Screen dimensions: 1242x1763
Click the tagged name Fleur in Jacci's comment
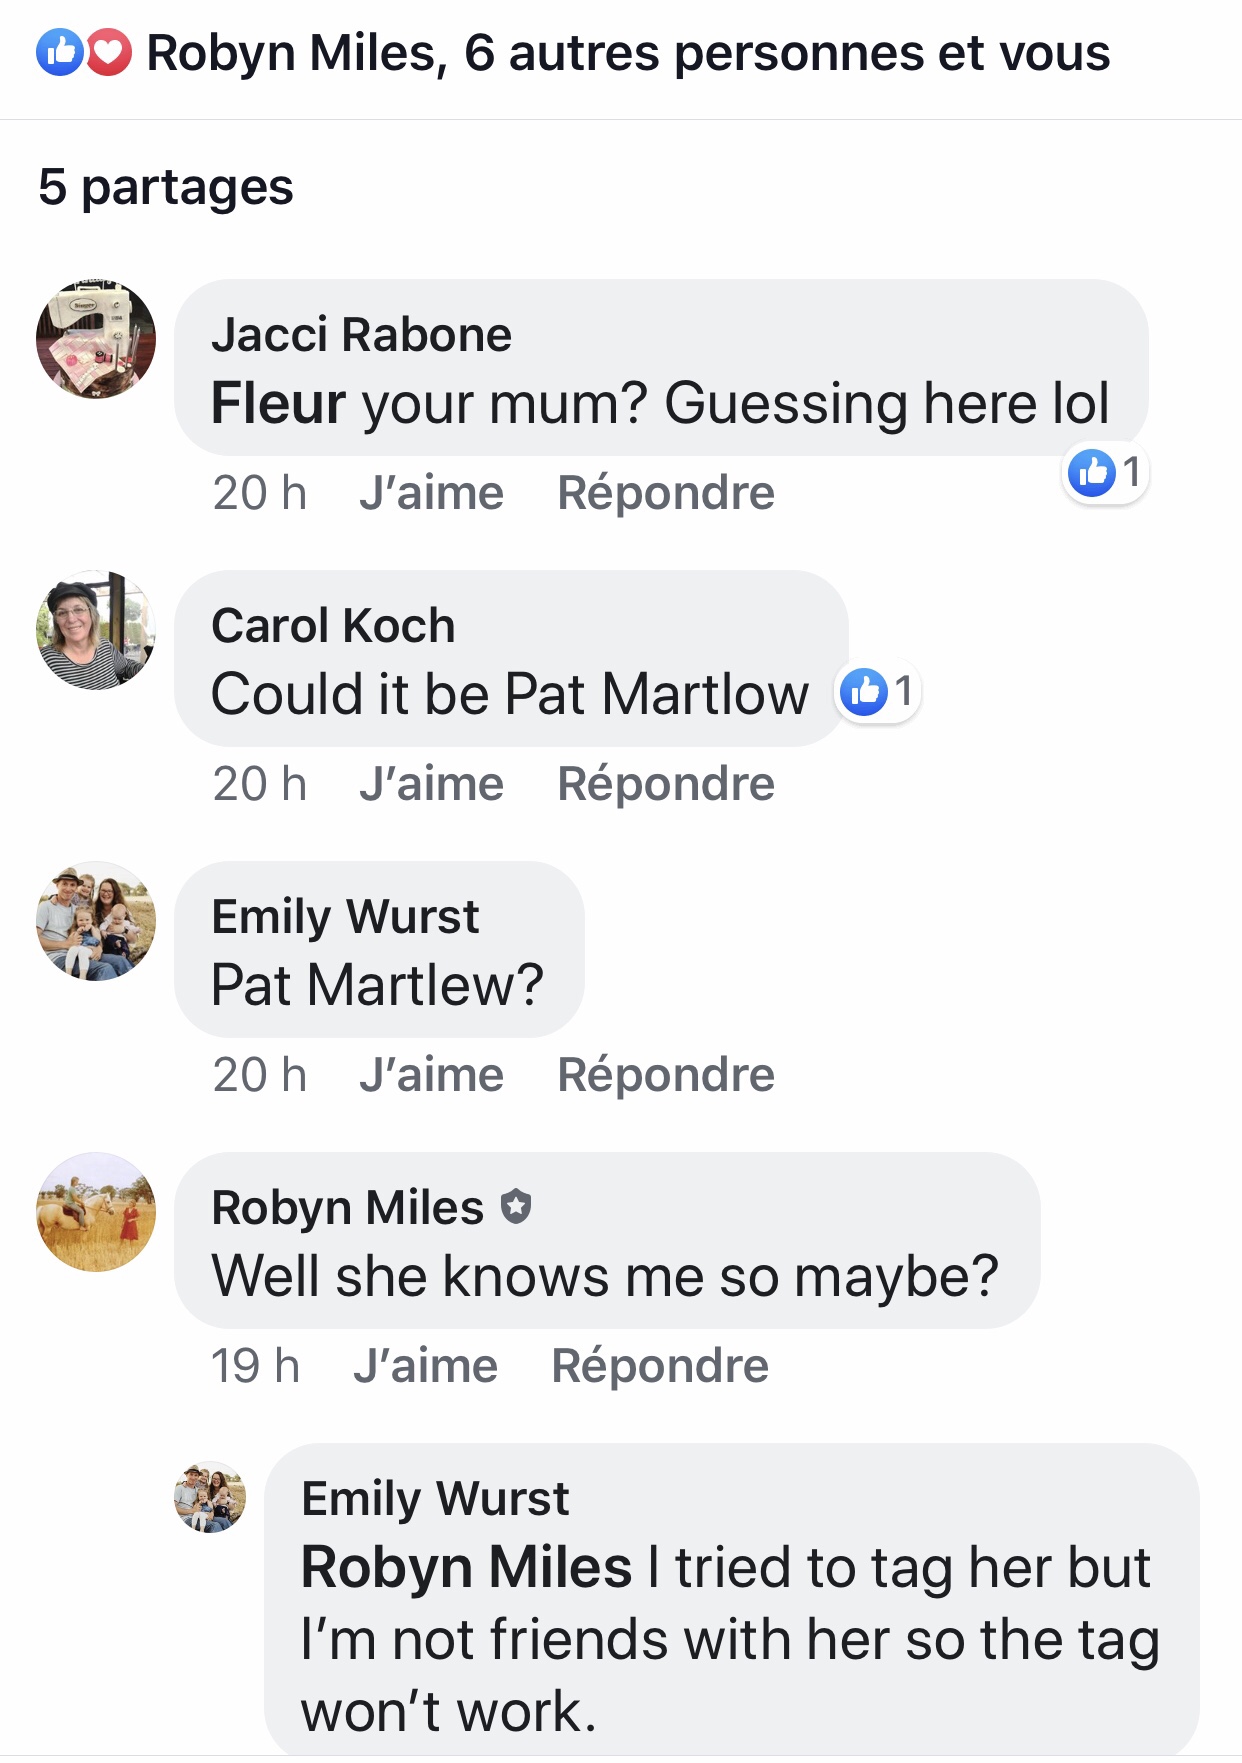(x=278, y=403)
